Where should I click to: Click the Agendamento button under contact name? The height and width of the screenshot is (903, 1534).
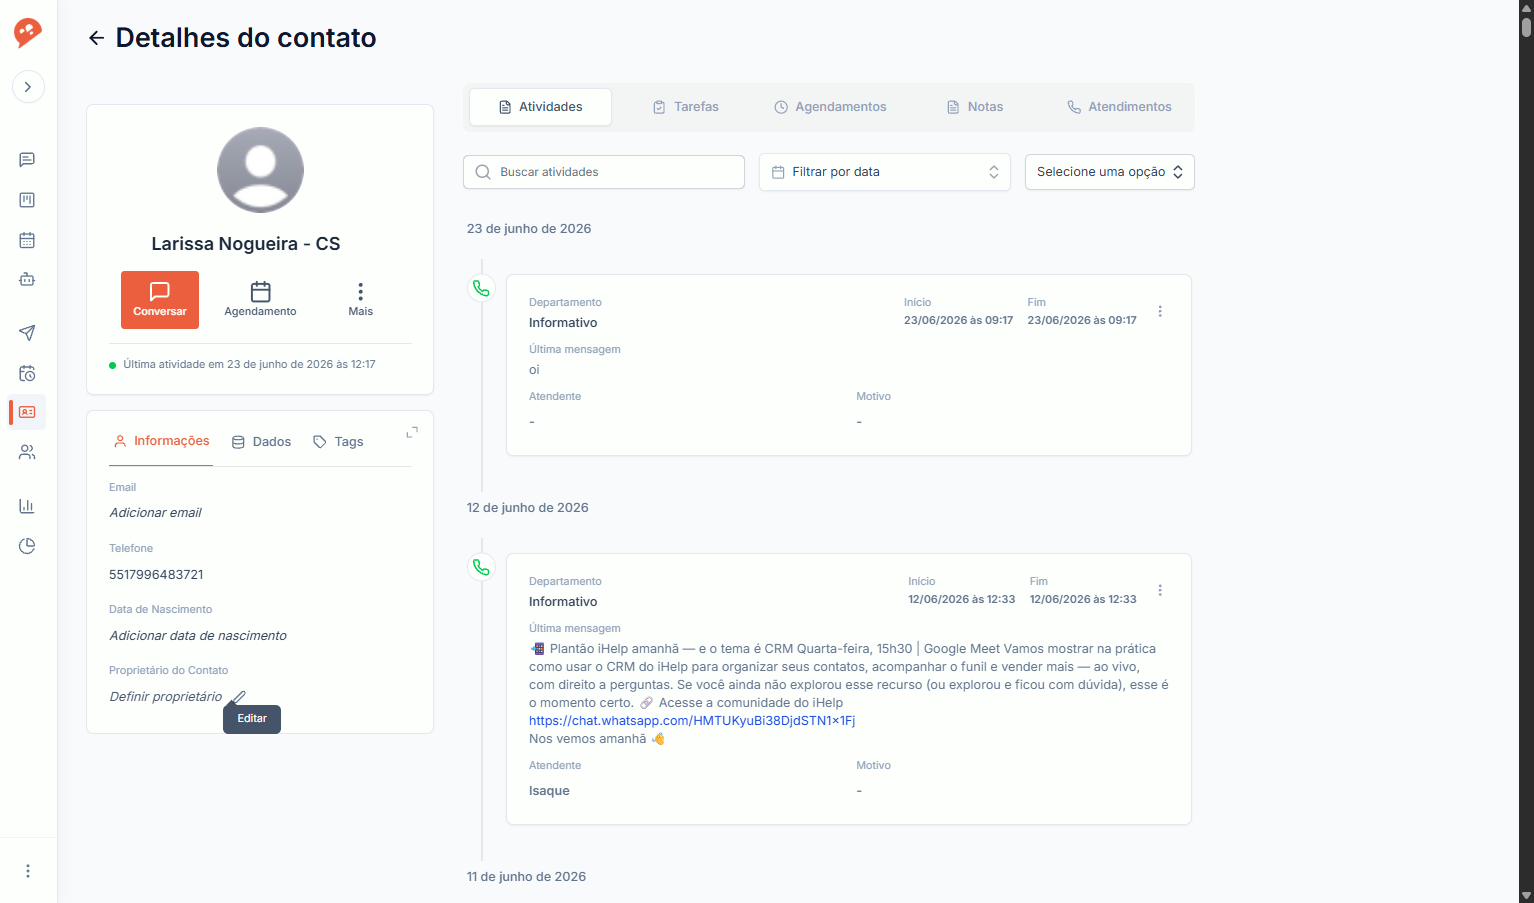click(x=260, y=300)
